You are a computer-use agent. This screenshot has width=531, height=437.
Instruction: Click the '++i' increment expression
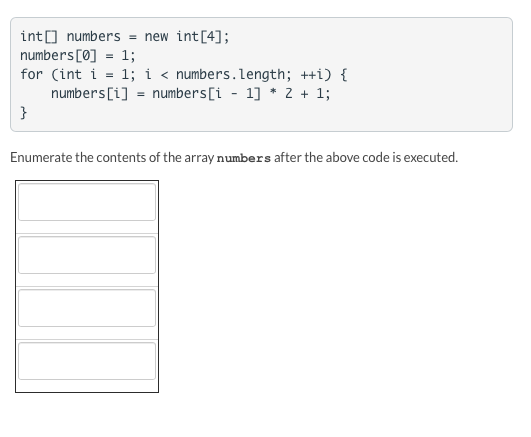[x=312, y=74]
